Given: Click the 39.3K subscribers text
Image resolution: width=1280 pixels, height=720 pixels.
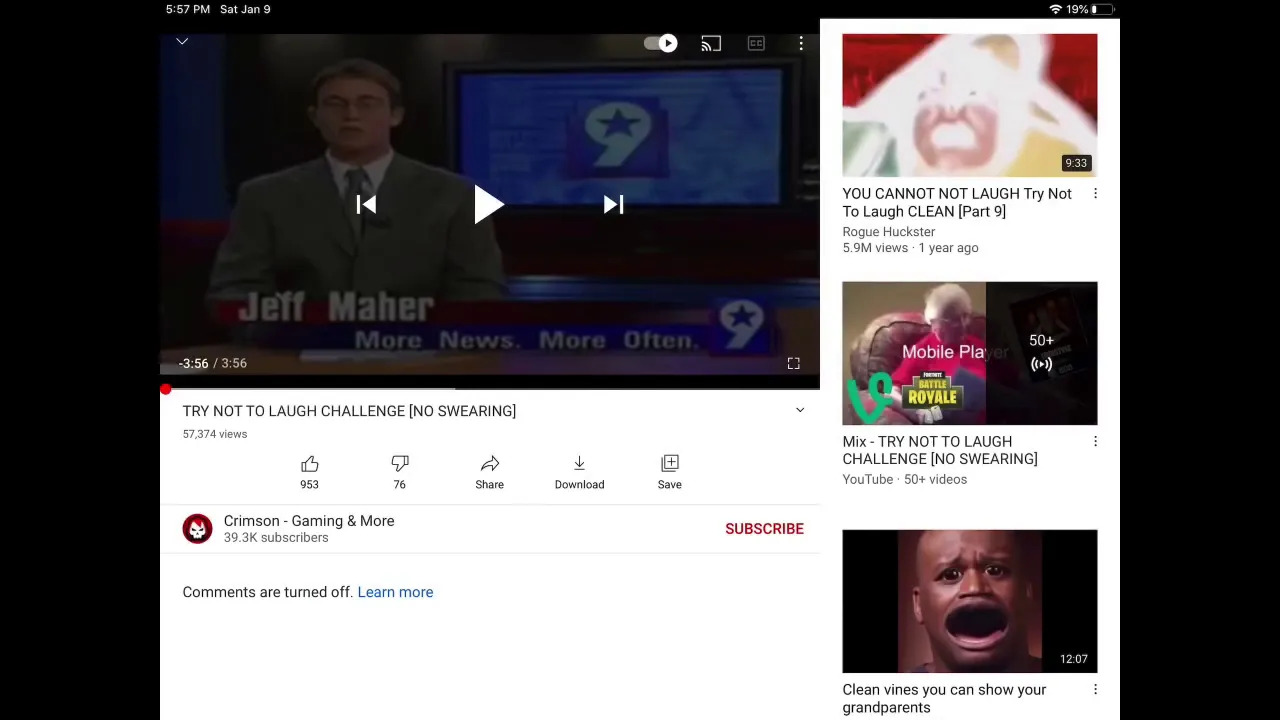Looking at the screenshot, I should coord(276,538).
